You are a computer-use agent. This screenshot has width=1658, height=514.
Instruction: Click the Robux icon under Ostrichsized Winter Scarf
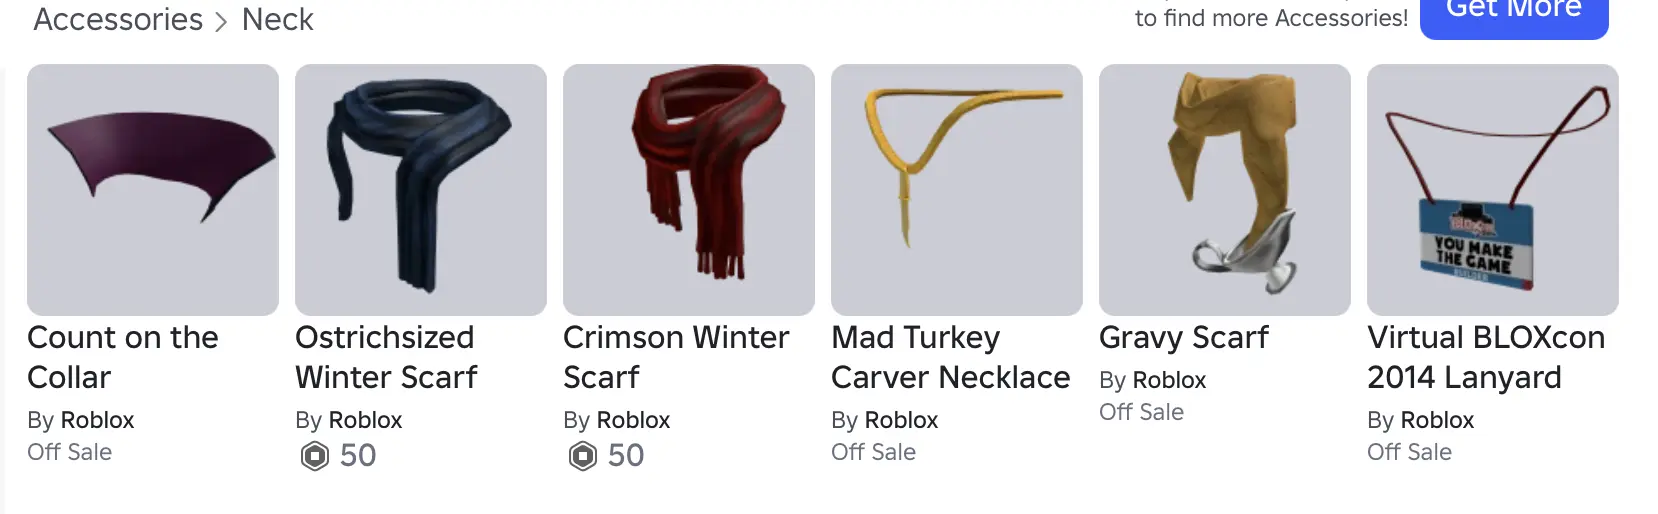tap(315, 456)
